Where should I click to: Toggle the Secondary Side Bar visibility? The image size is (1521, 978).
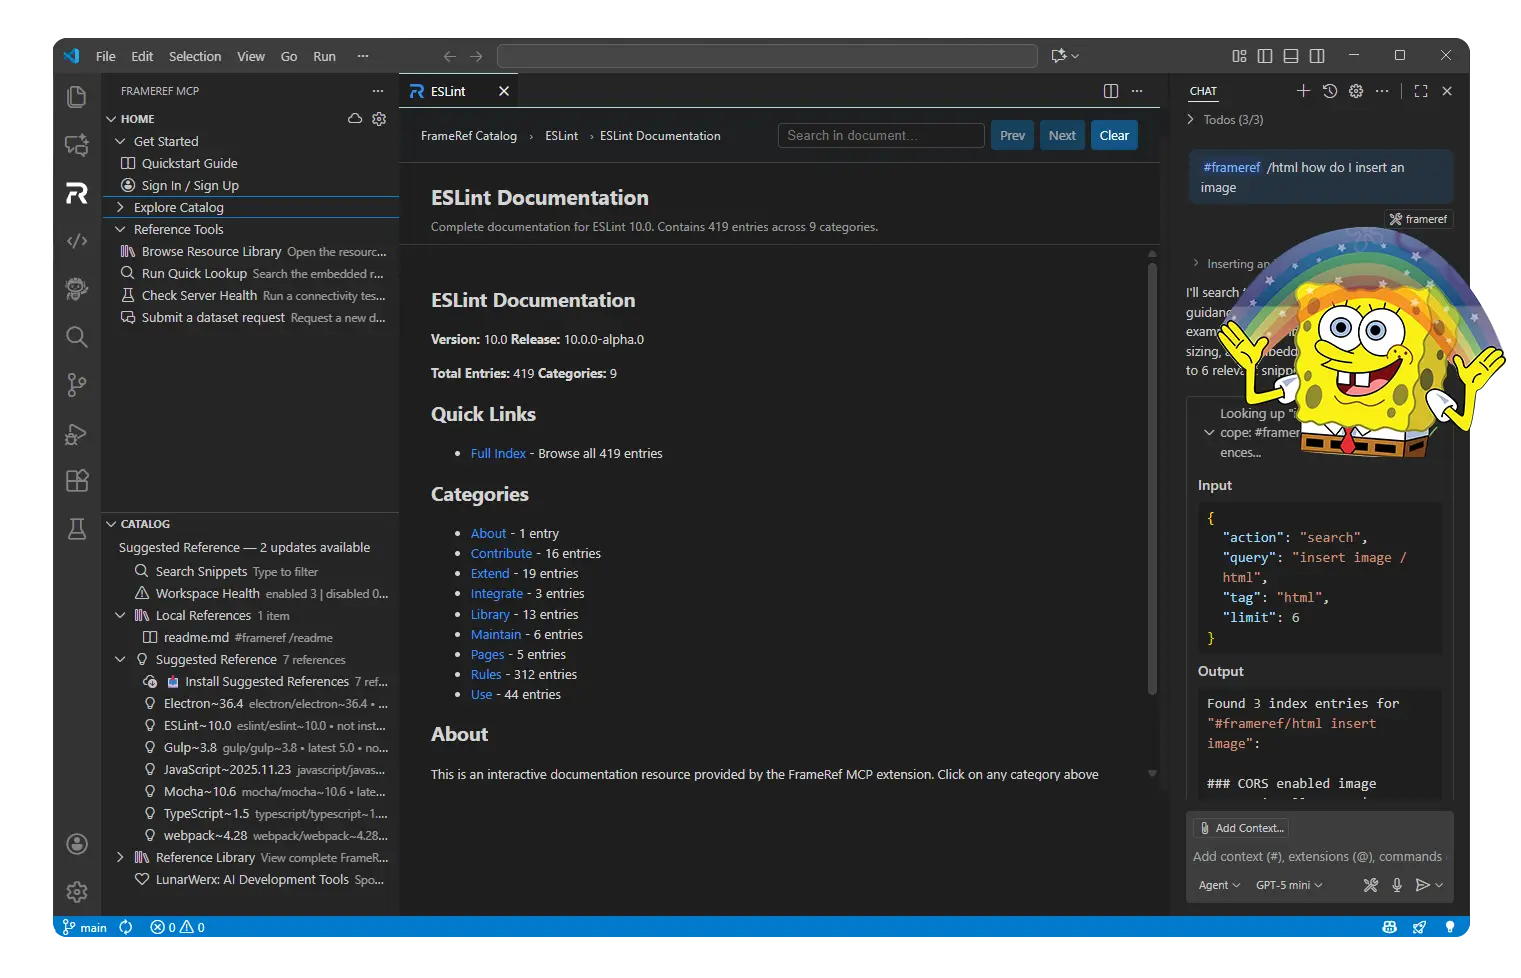tap(1317, 56)
